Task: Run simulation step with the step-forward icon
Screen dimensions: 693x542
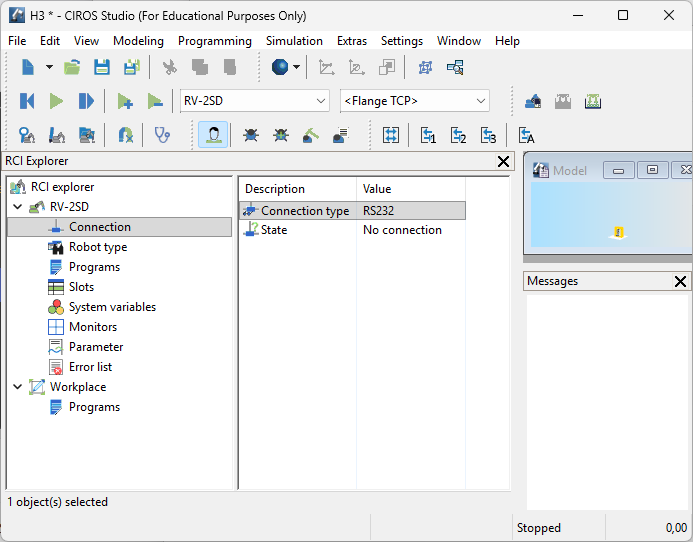Action: [x=86, y=101]
